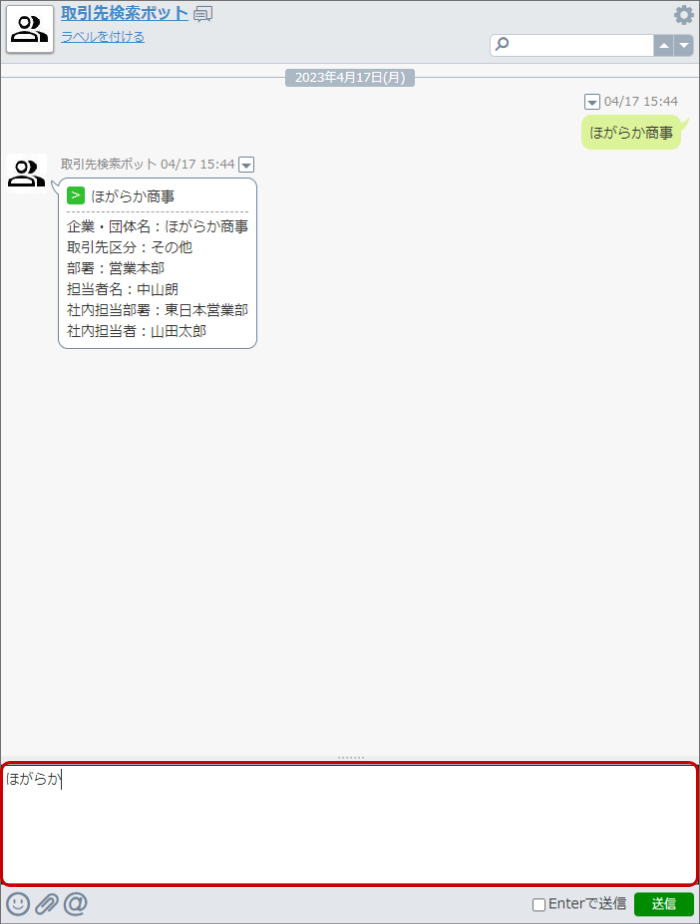Attach a file with paperclip icon
Viewport: 700px width, 924px height.
47,903
